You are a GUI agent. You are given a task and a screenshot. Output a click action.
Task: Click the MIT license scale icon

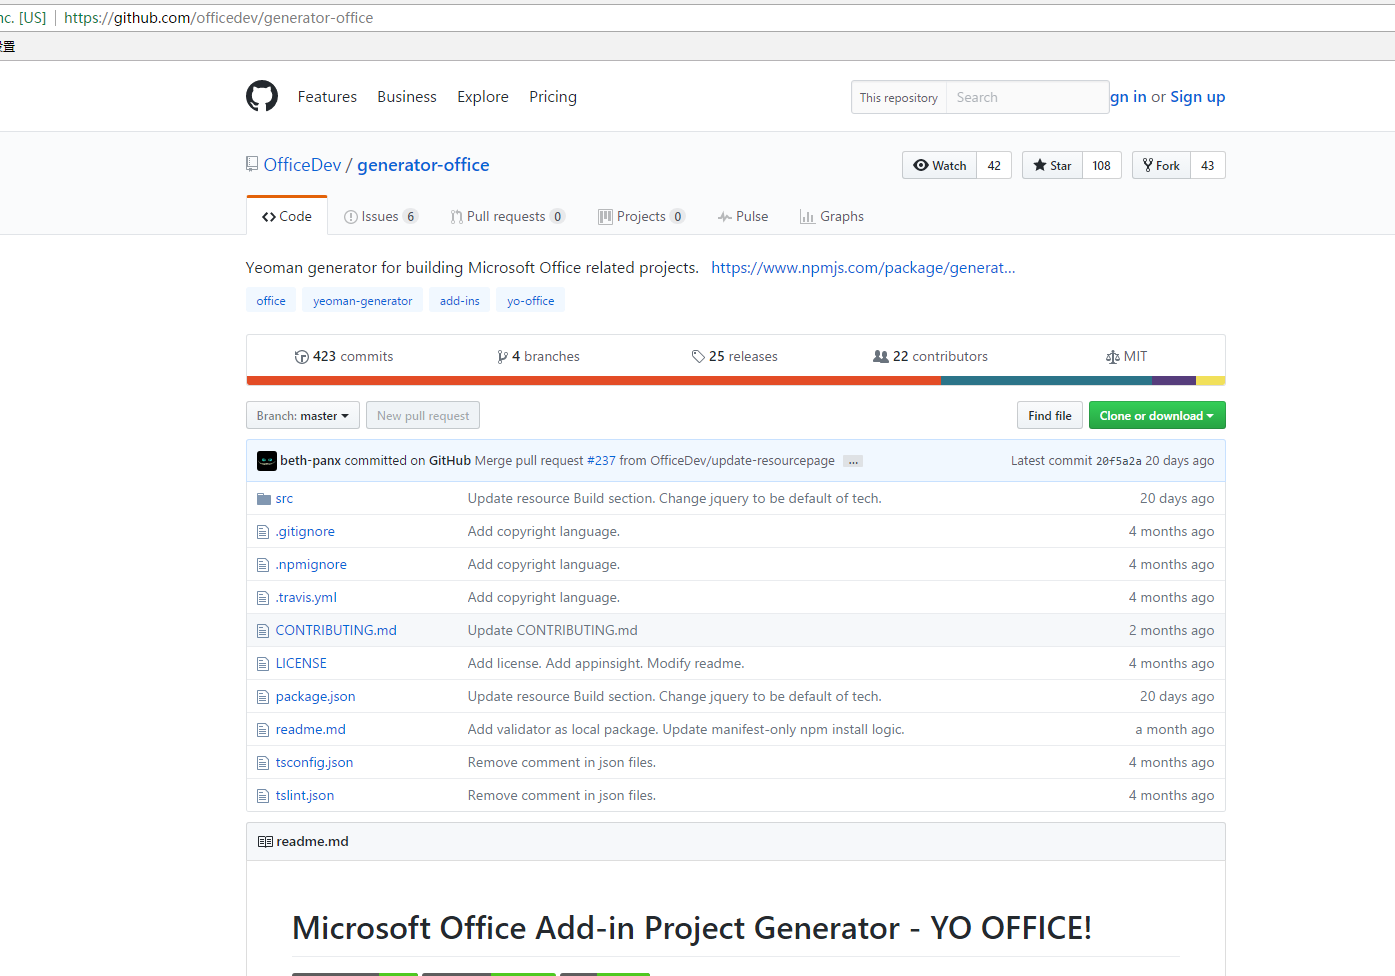(x=1113, y=357)
